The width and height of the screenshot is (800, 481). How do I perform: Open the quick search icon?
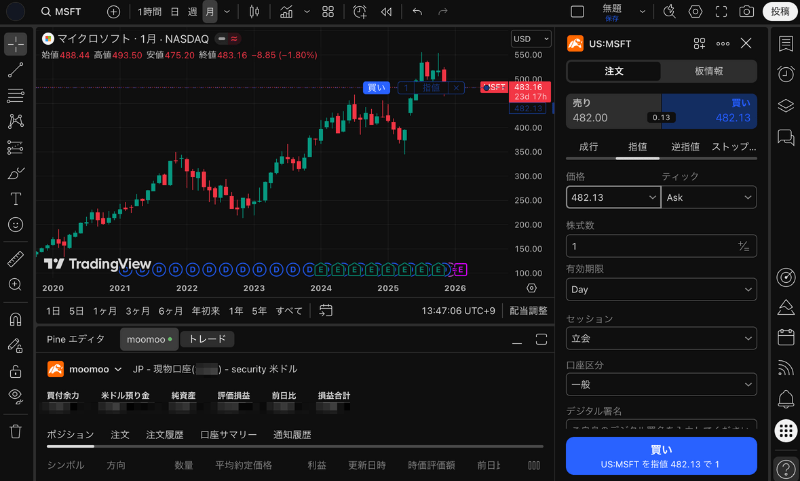(669, 12)
